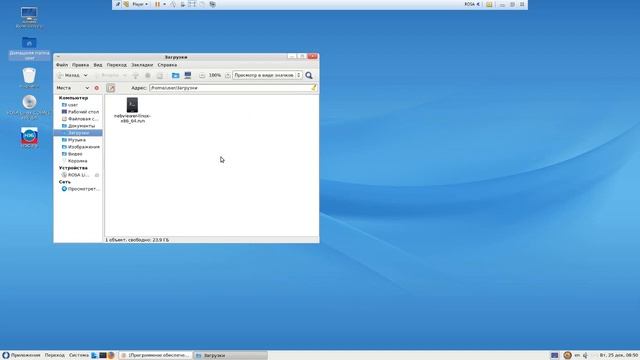Select Просмотреть сеть in the sidebar
This screenshot has height=360, width=640.
point(78,189)
